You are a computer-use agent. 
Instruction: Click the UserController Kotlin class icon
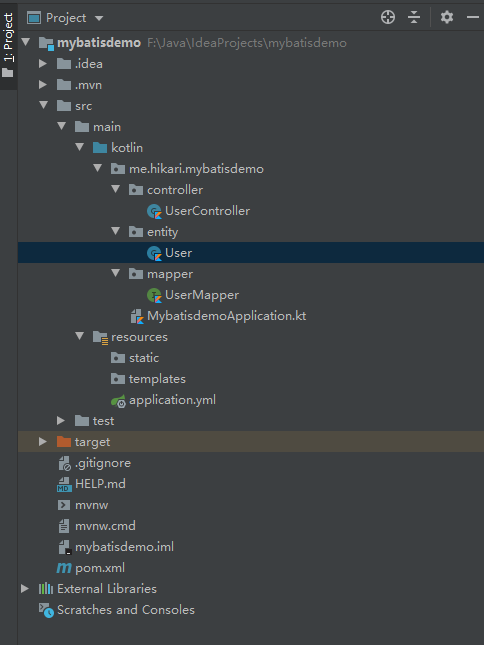pyautogui.click(x=154, y=211)
